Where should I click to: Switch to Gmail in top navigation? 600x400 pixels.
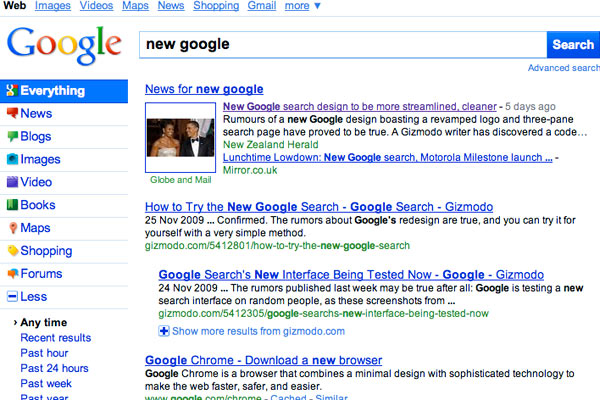point(261,6)
